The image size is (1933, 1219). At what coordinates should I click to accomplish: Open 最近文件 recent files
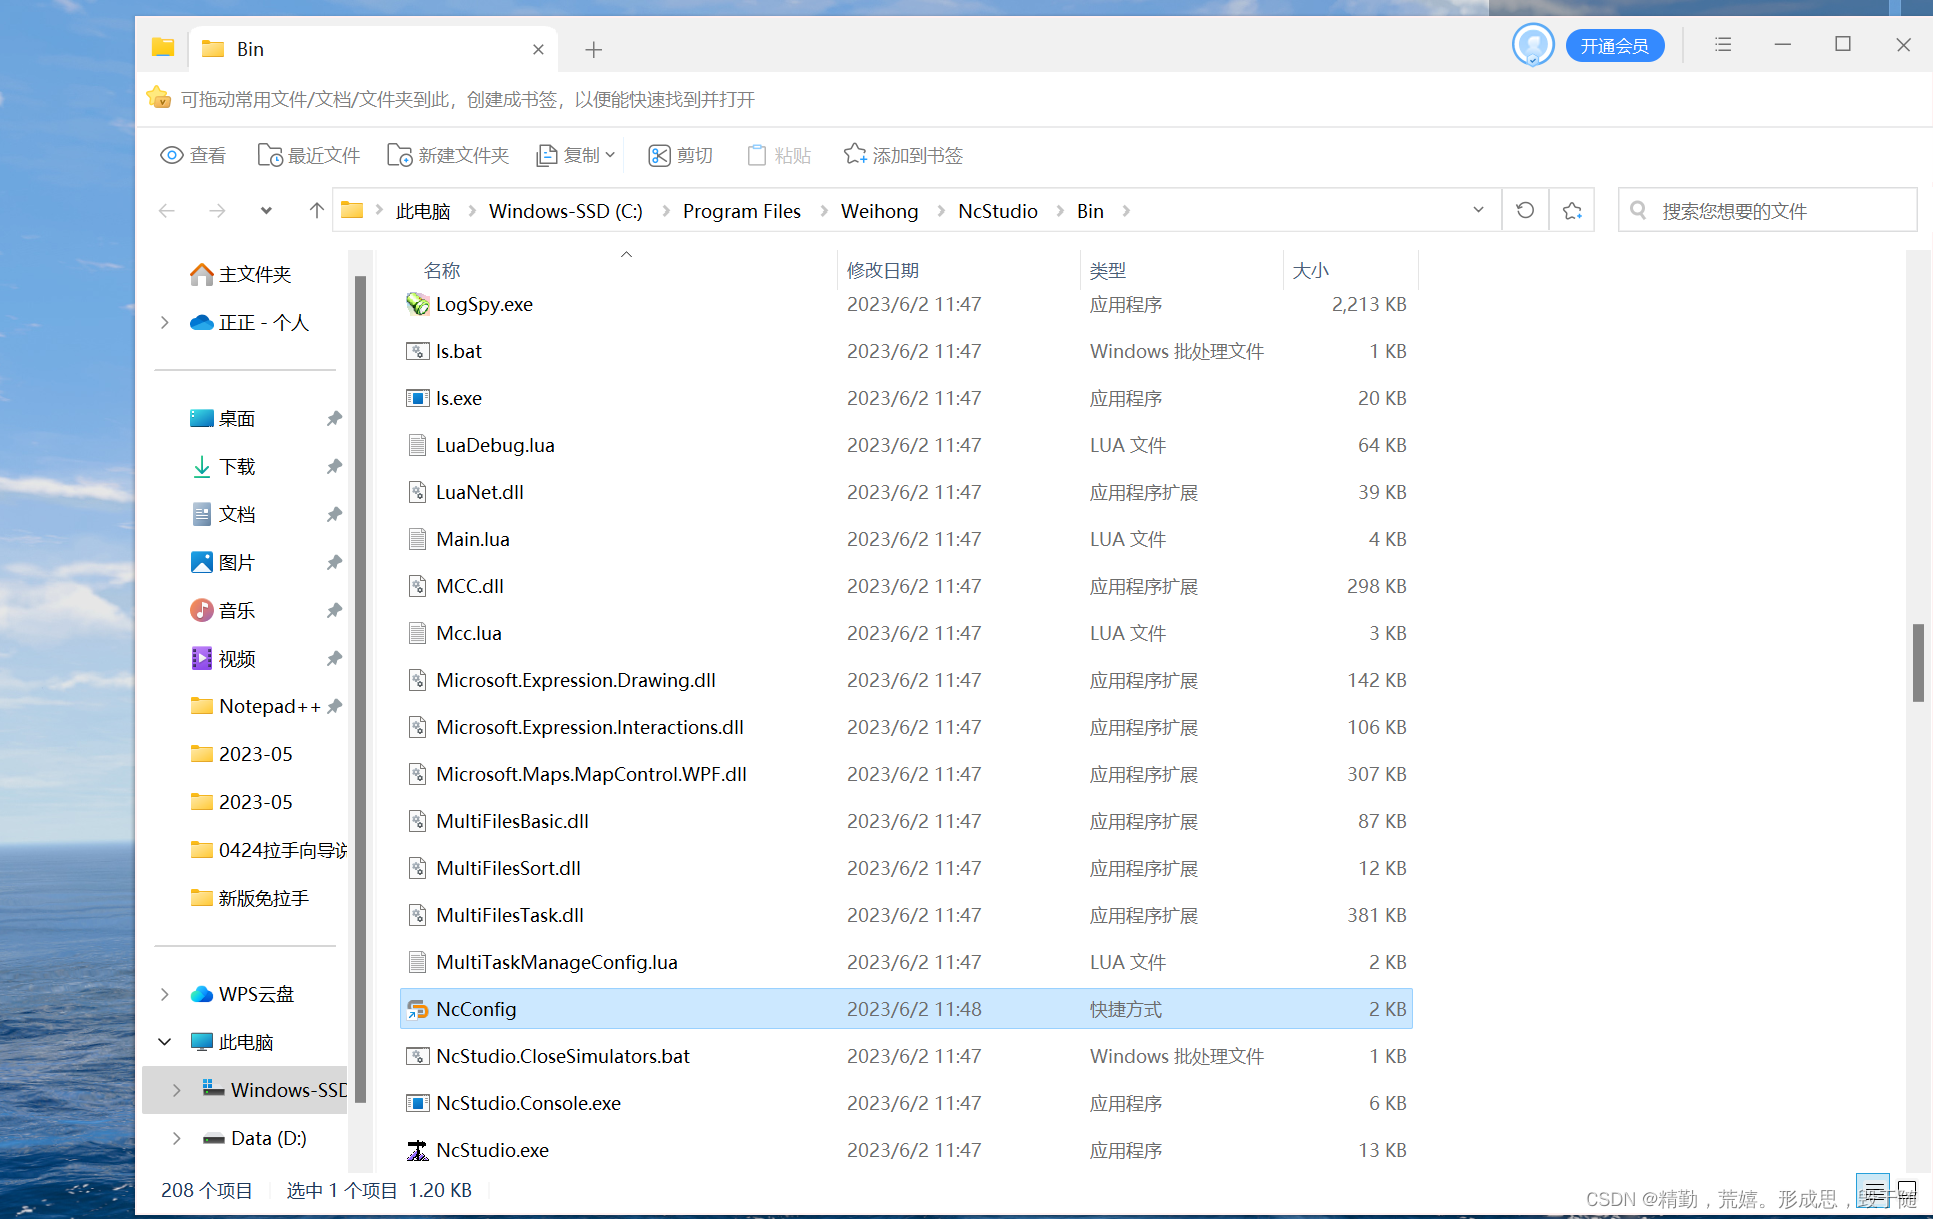pyautogui.click(x=309, y=155)
